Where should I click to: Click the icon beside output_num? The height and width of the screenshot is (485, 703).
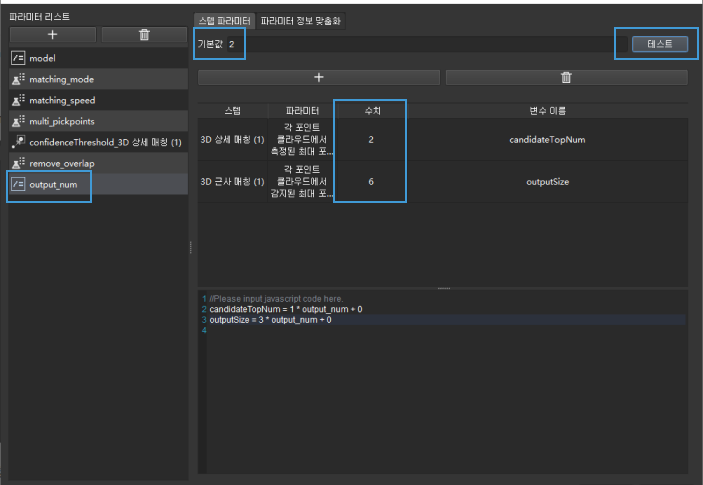tap(17, 184)
